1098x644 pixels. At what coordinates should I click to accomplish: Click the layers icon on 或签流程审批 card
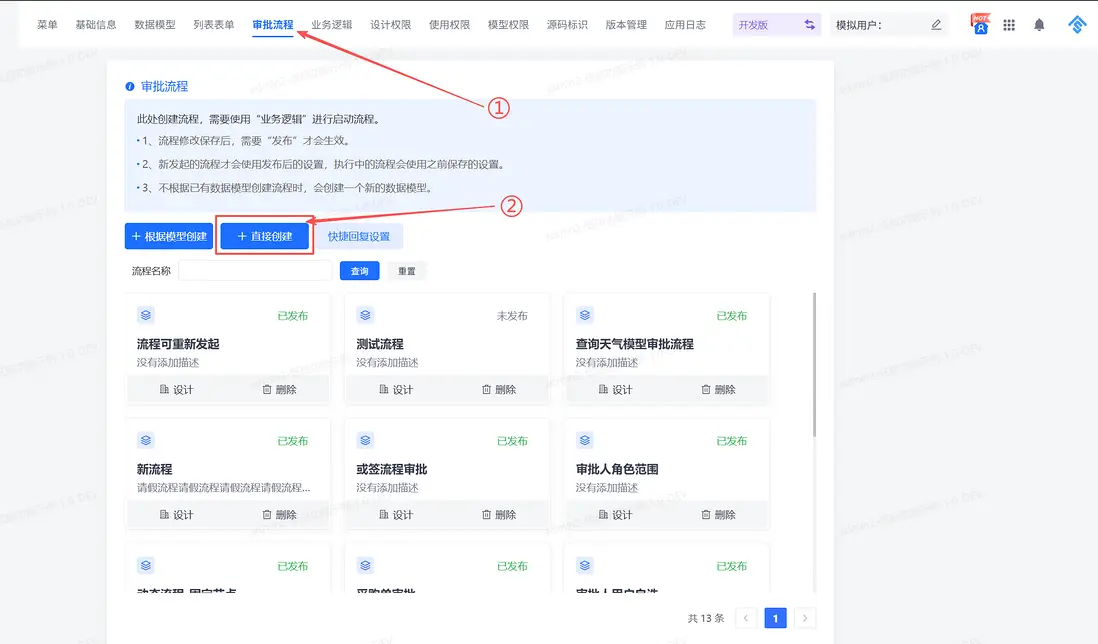pyautogui.click(x=366, y=440)
